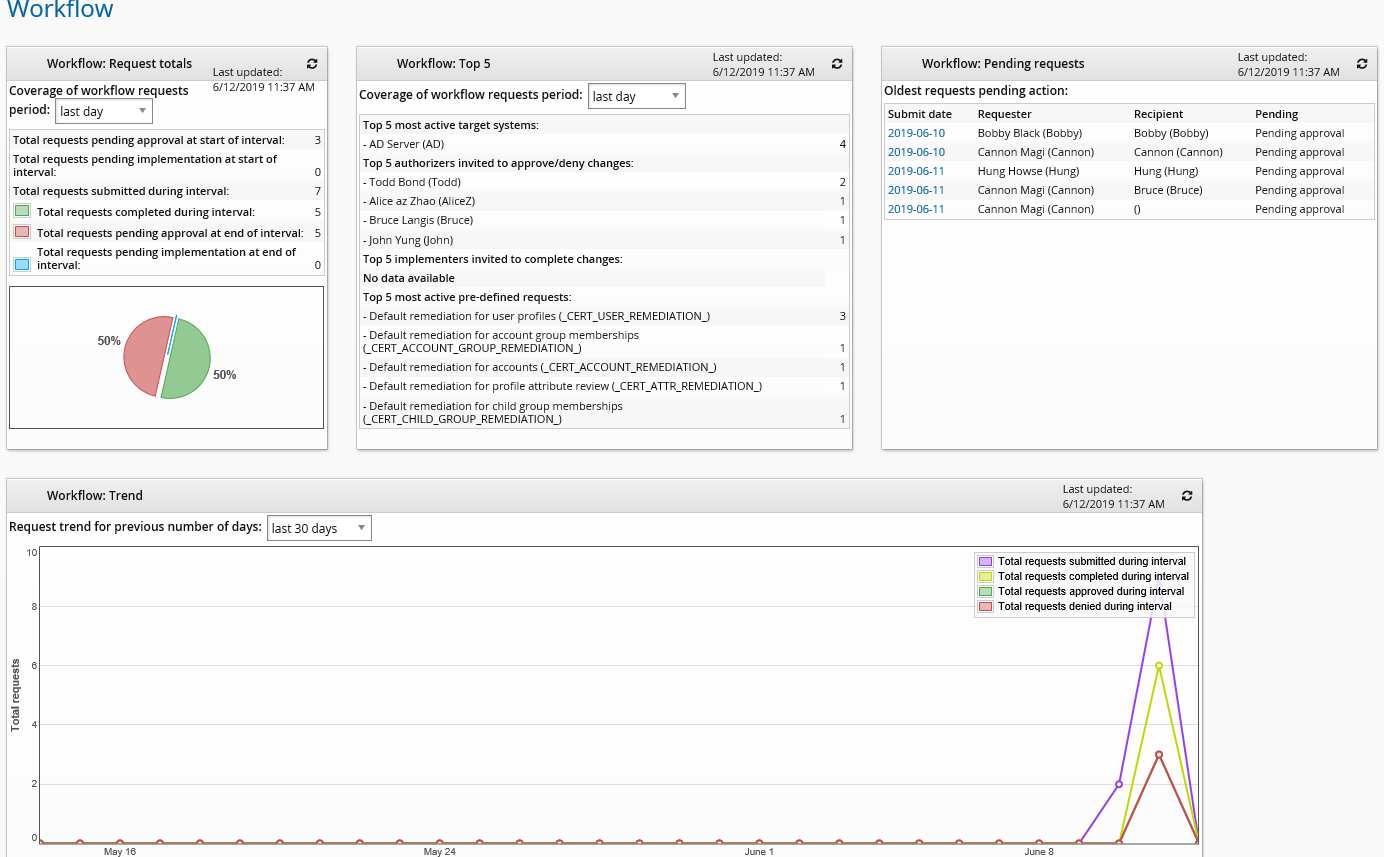Image resolution: width=1384 pixels, height=857 pixels.
Task: Refresh the Workflow: Request totals panel
Action: [x=311, y=63]
